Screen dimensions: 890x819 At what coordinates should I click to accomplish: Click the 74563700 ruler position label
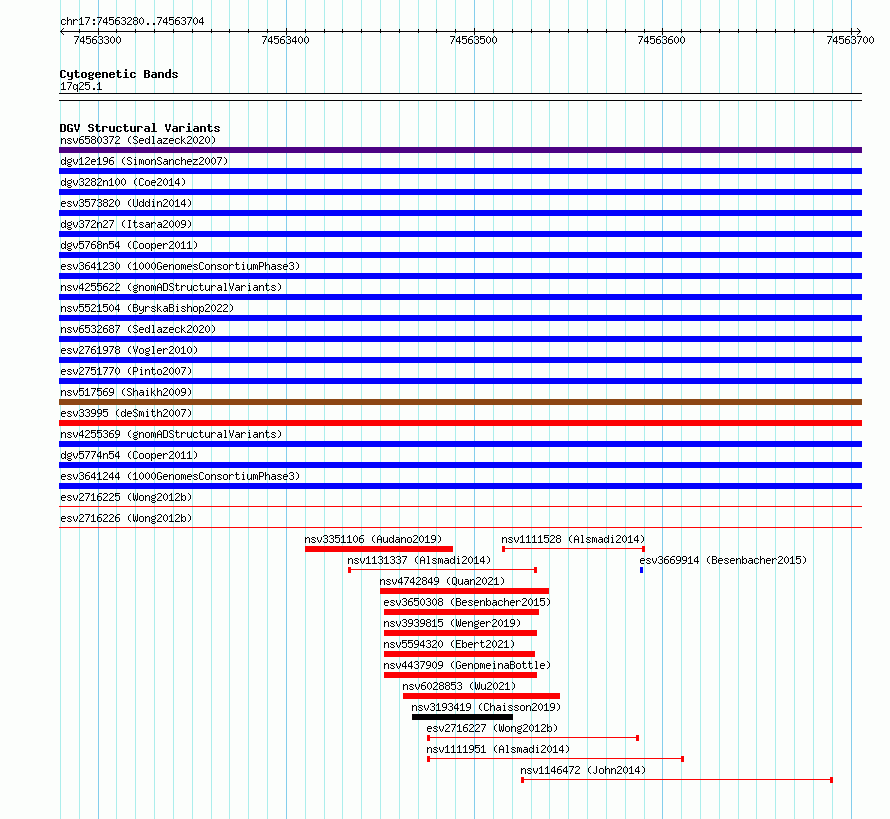(850, 40)
